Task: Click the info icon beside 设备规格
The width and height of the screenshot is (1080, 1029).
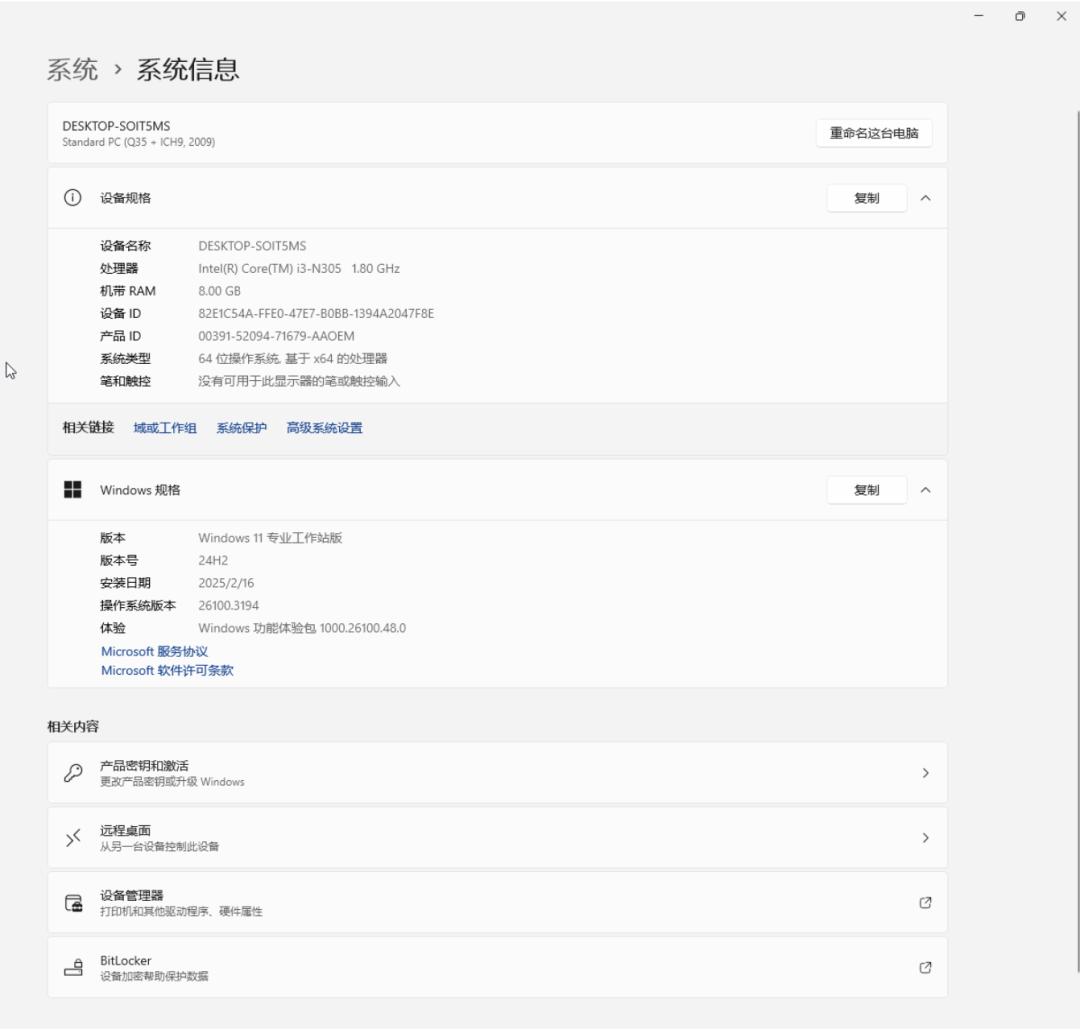Action: 72,198
